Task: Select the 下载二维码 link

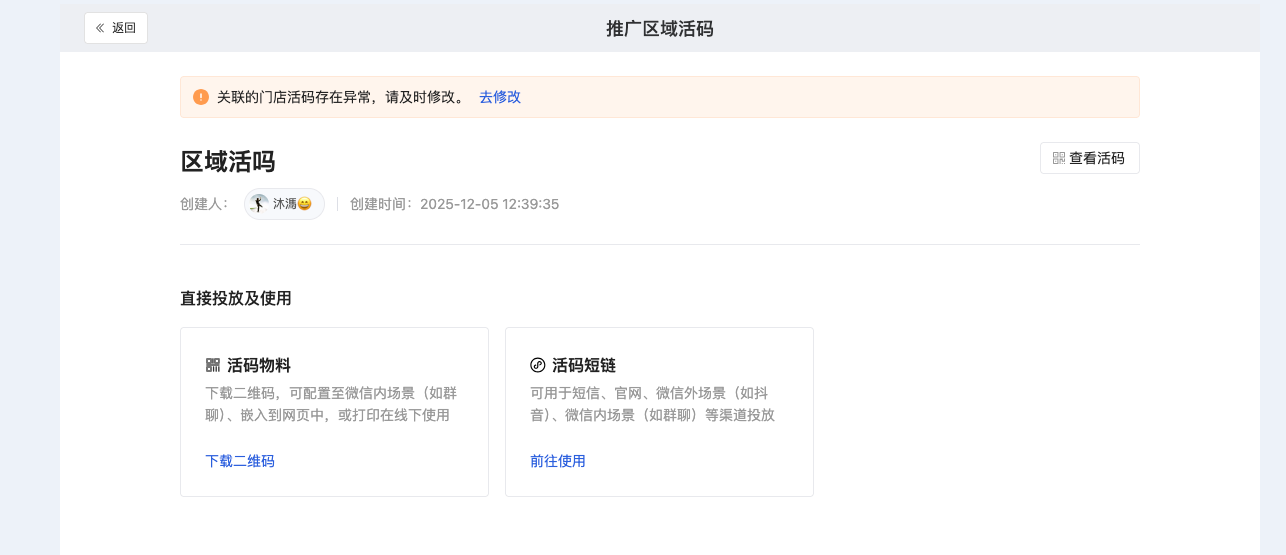Action: (x=240, y=461)
